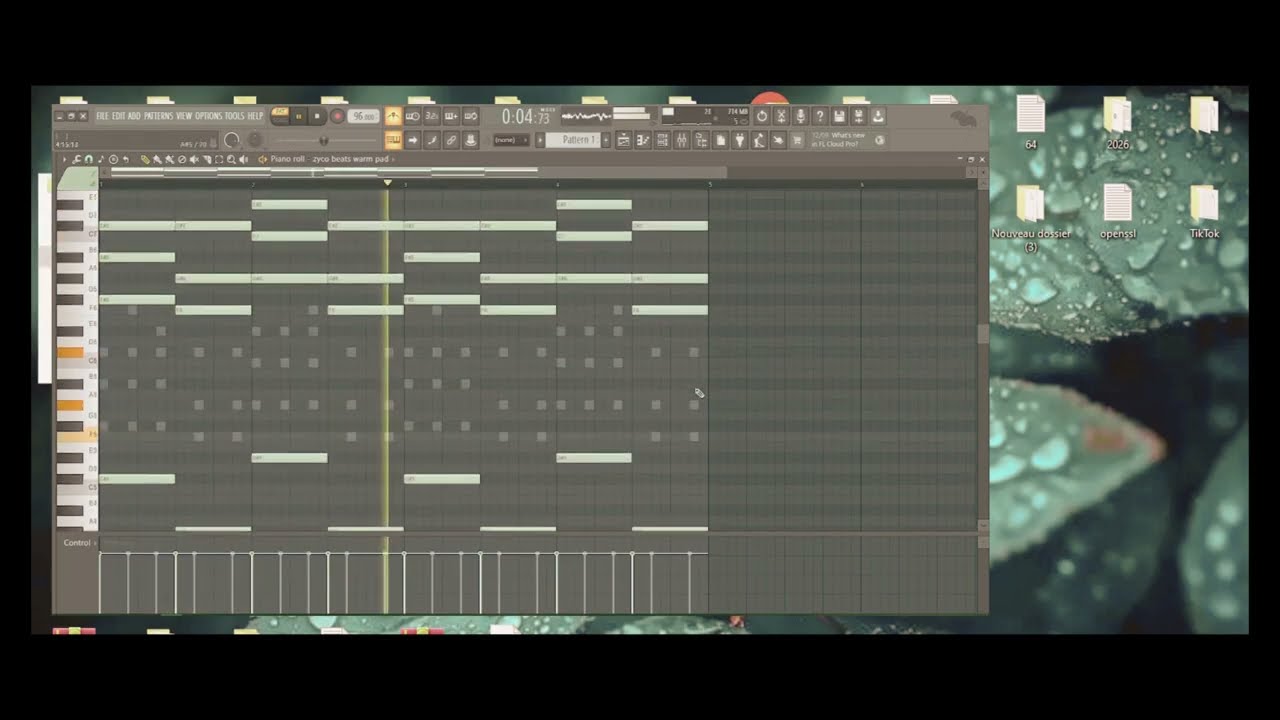Switch Pat/Song mode toggle
The height and width of the screenshot is (720, 1280).
(x=280, y=116)
